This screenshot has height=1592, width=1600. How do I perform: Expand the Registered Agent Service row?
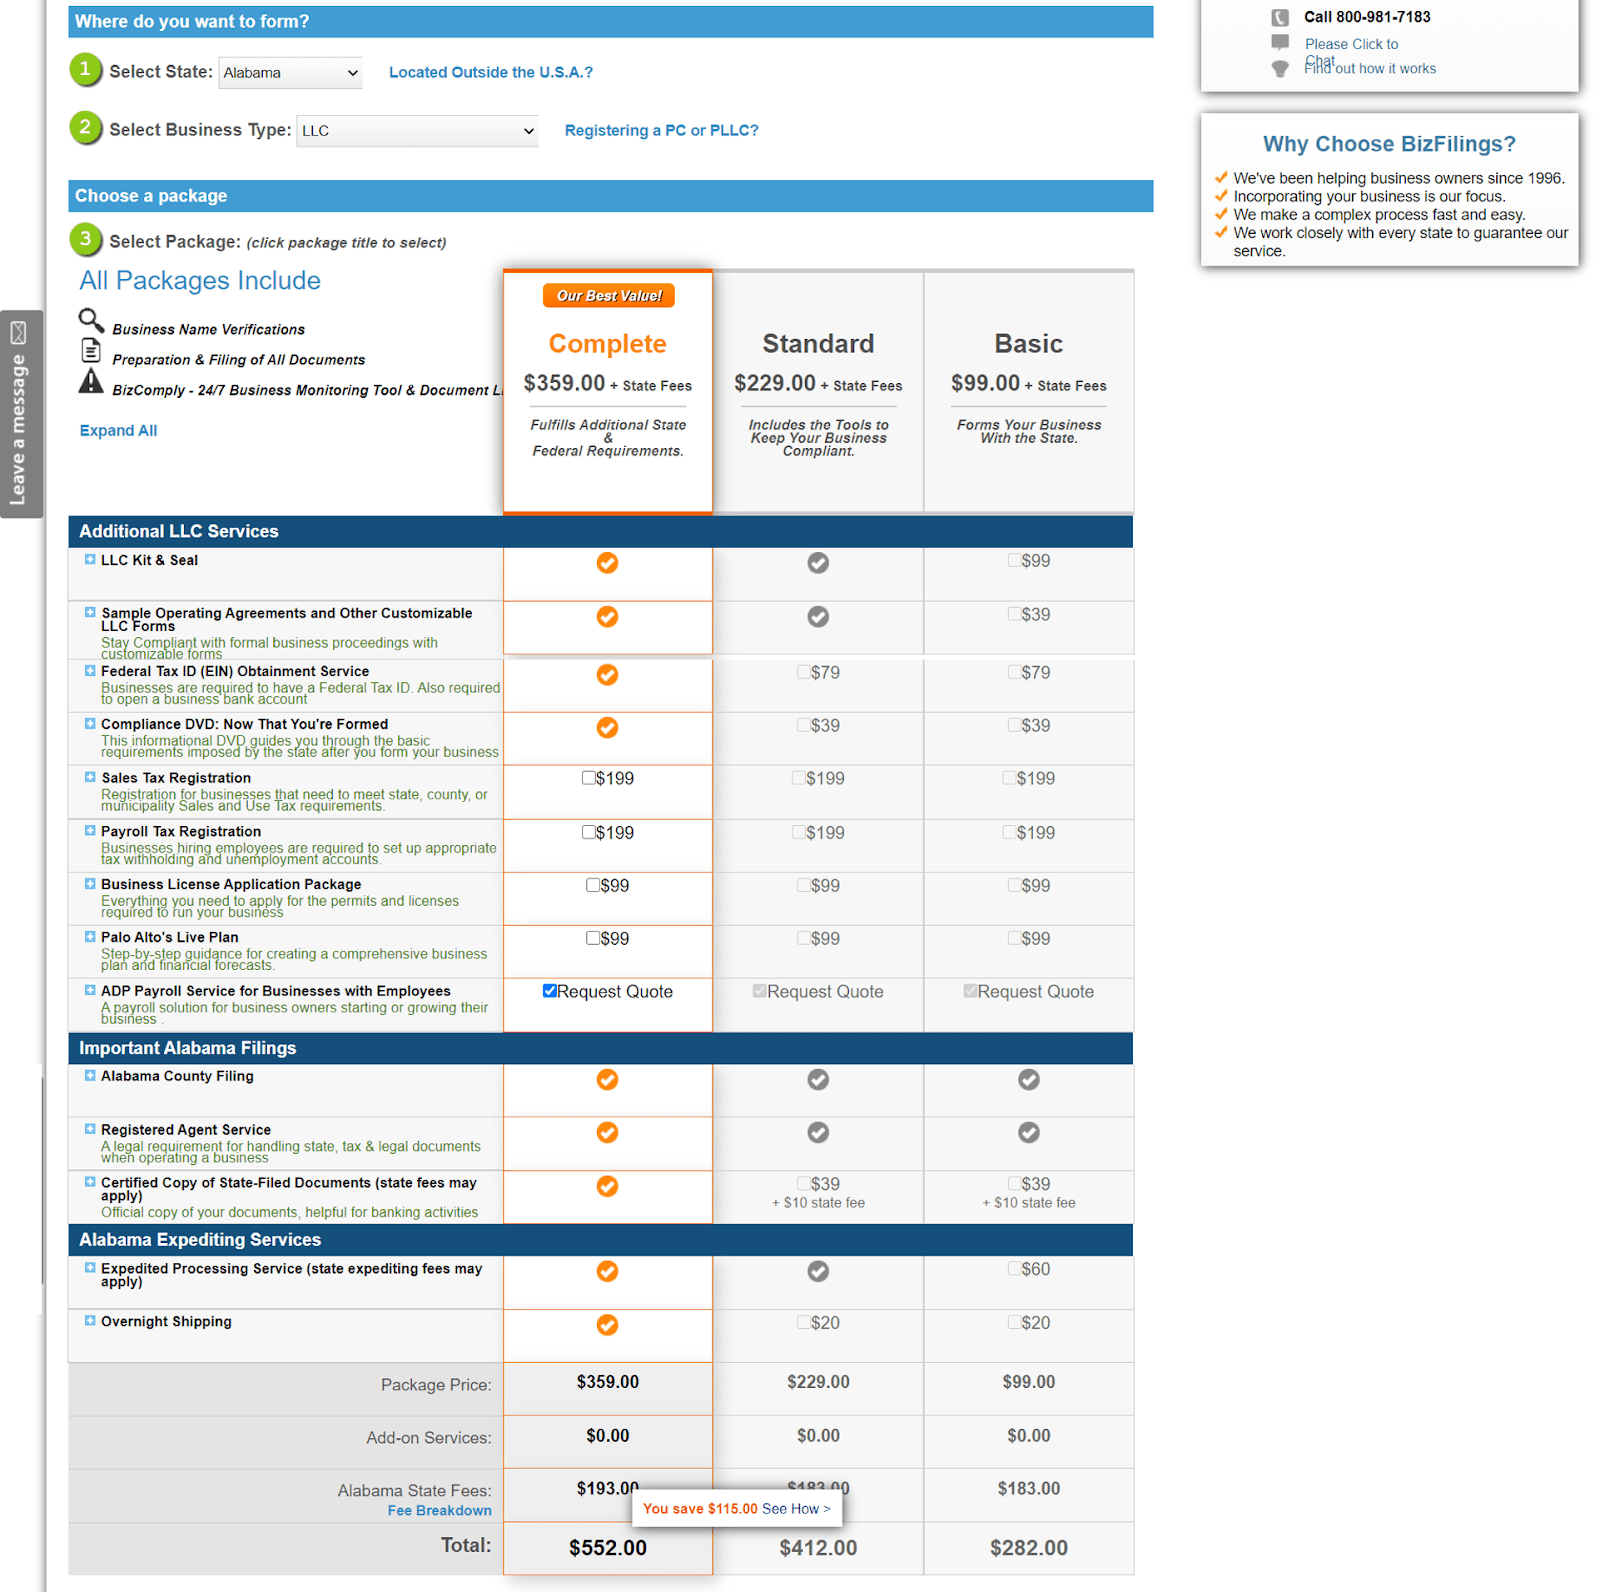point(90,1129)
